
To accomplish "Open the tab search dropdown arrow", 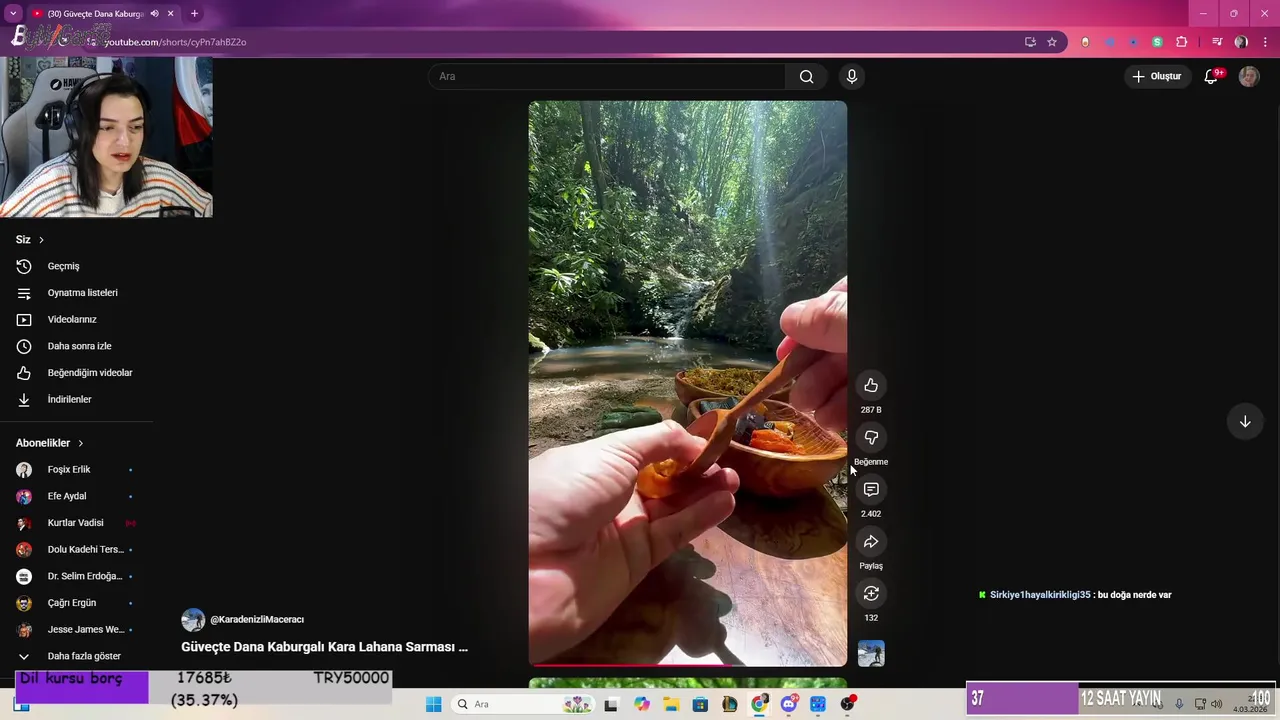I will tap(13, 14).
